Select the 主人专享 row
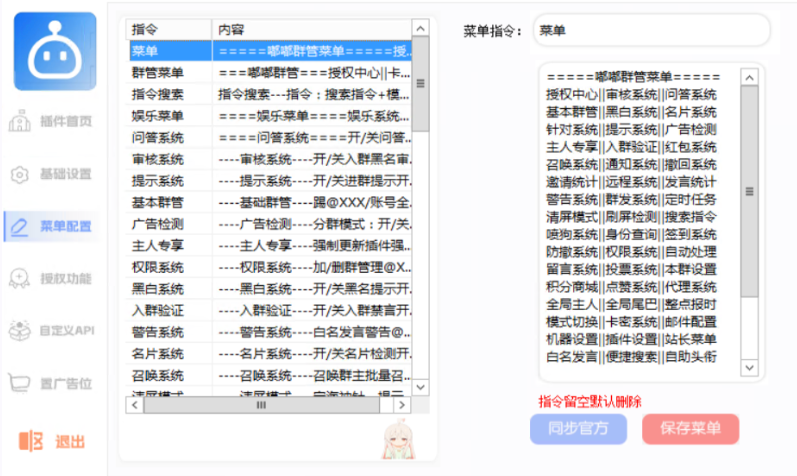This screenshot has height=476, width=797. pos(269,246)
